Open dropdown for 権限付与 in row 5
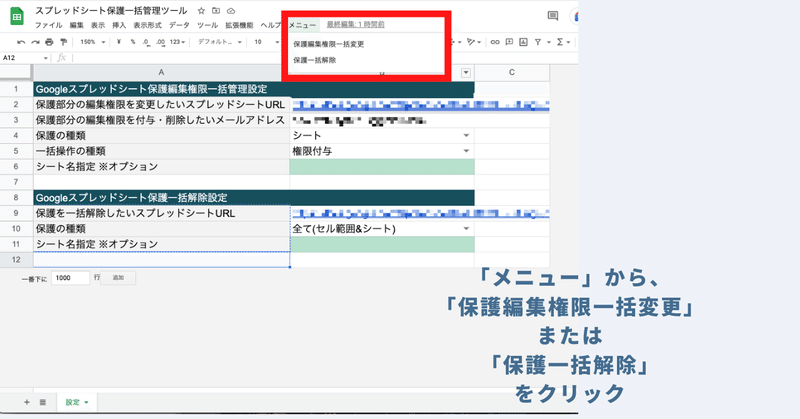Image resolution: width=800 pixels, height=419 pixels. pyautogui.click(x=466, y=151)
